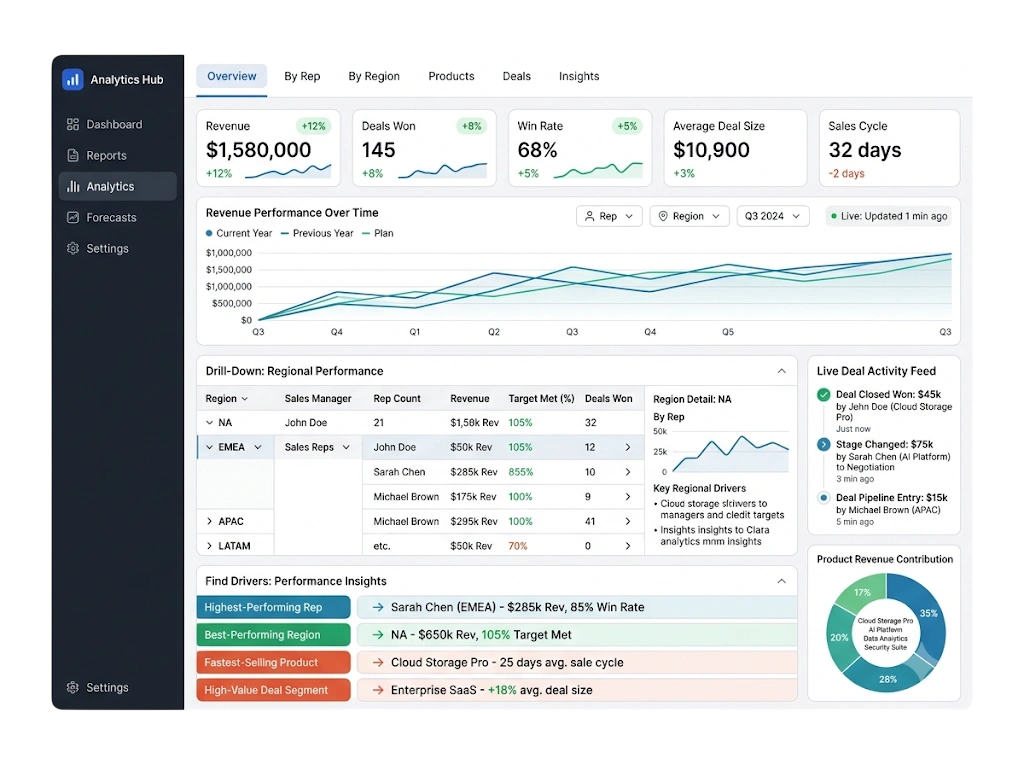Viewport: 1024px width, 765px height.
Task: Click arrow icon beside Cloud Storage Pro insight
Action: (x=378, y=662)
